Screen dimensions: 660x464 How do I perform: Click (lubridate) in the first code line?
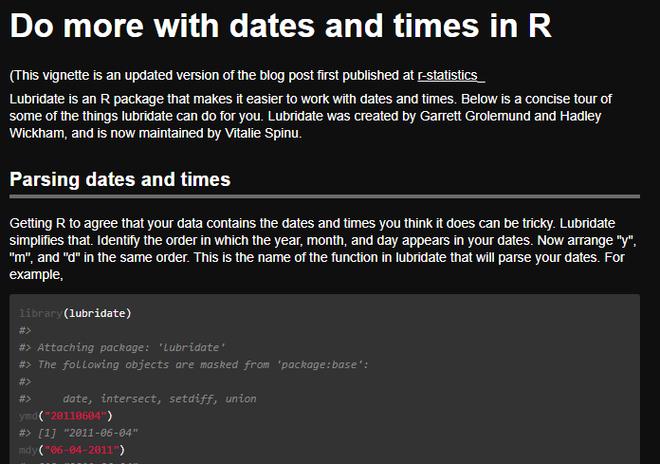click(x=97, y=313)
